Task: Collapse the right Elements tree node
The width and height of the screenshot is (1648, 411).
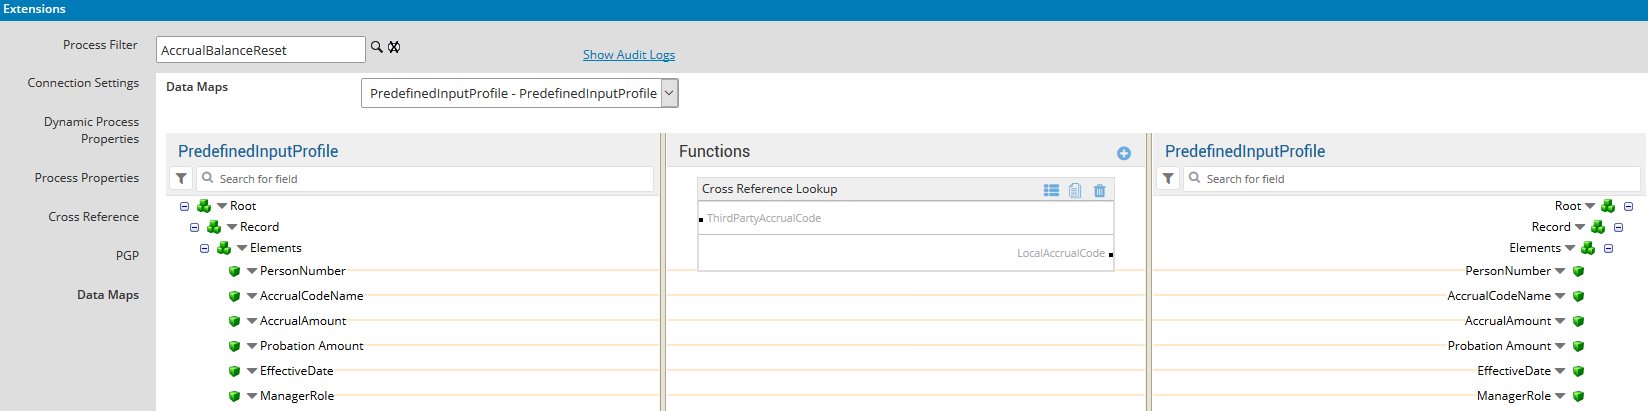Action: pyautogui.click(x=1608, y=248)
